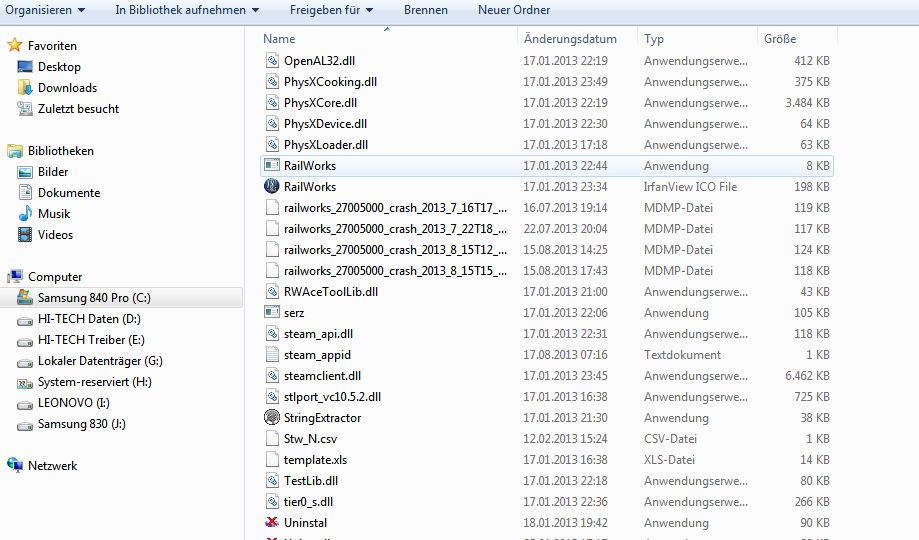Click the steam_appid text document icon
This screenshot has height=540, width=919.
point(271,354)
